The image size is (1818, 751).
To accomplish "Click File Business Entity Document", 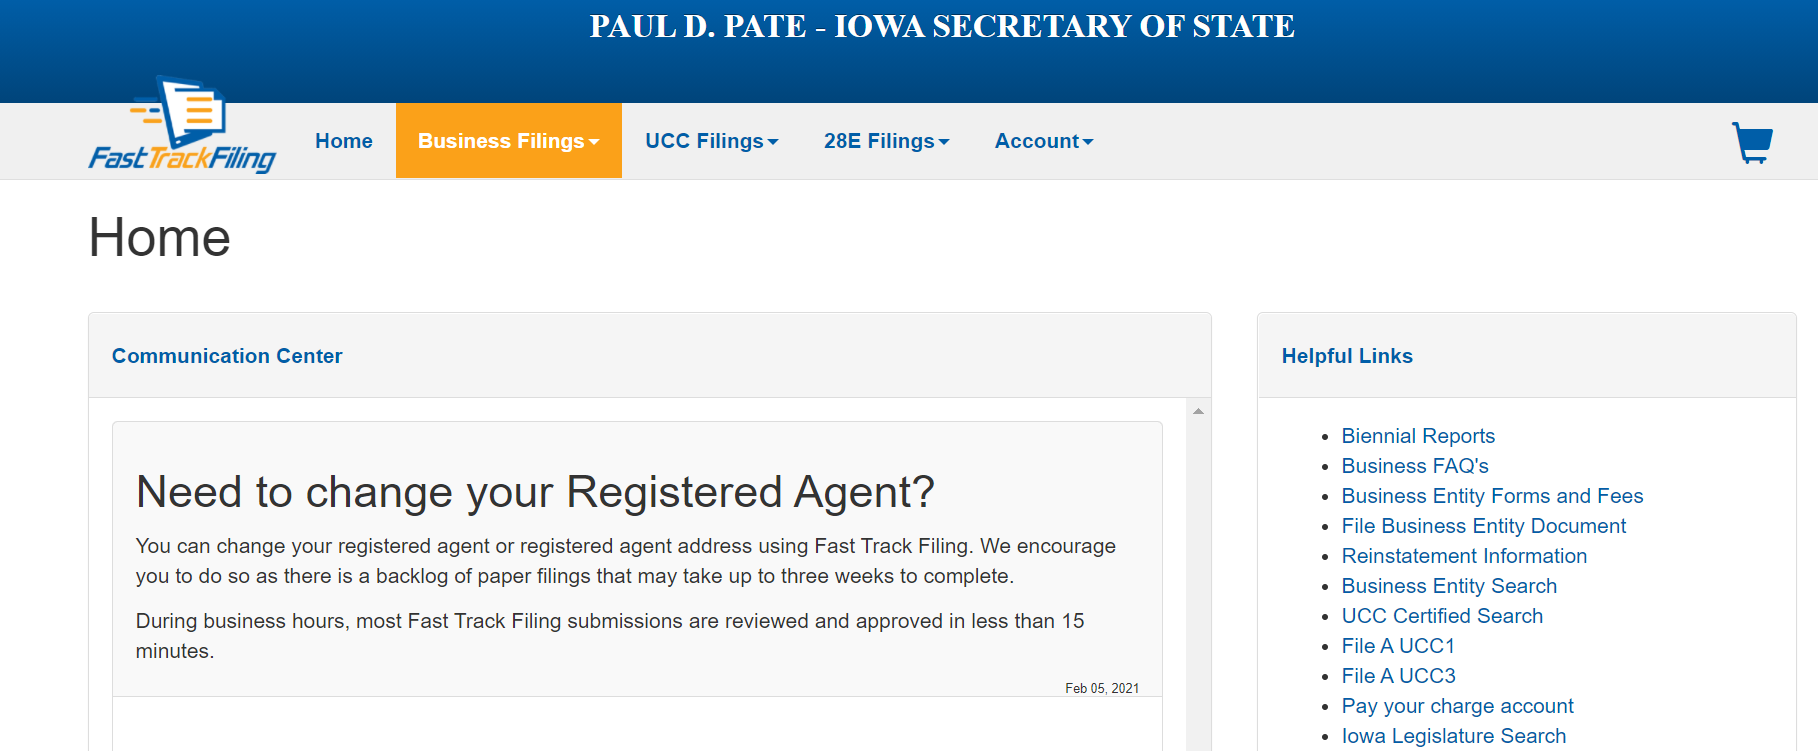I will 1483,526.
